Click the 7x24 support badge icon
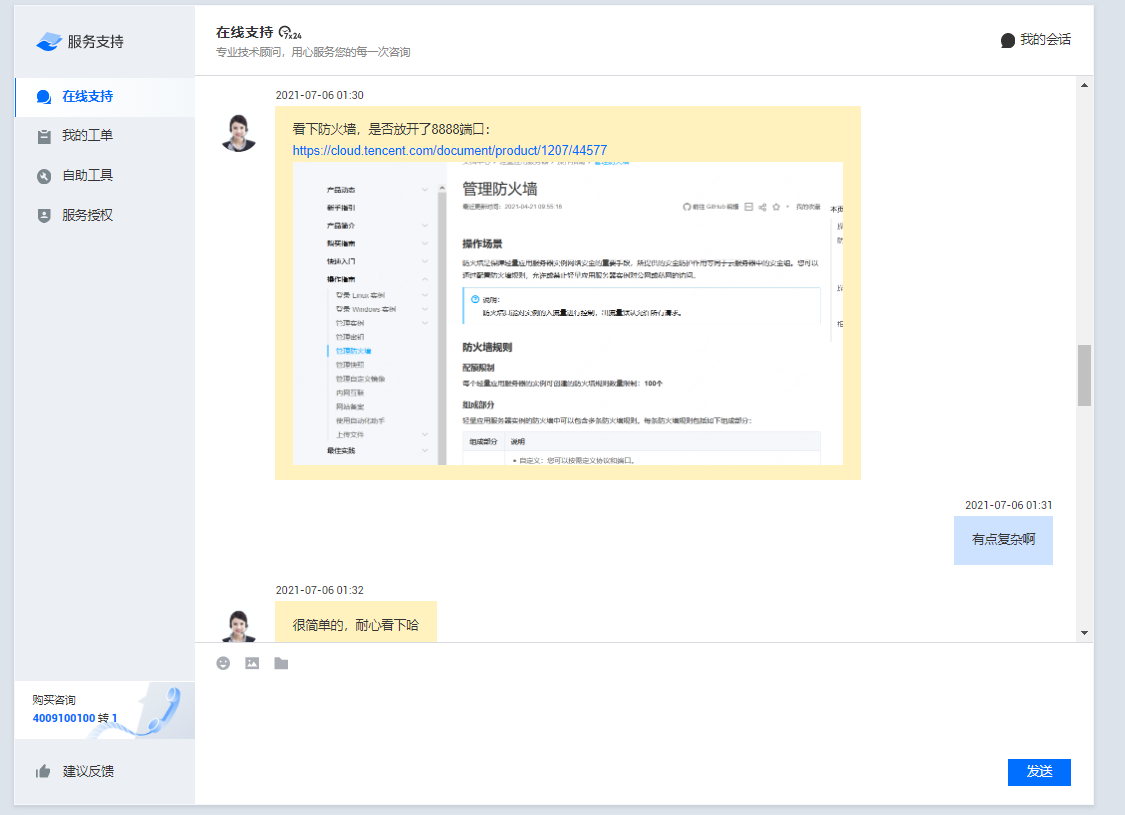The width and height of the screenshot is (1125, 815). click(x=290, y=32)
